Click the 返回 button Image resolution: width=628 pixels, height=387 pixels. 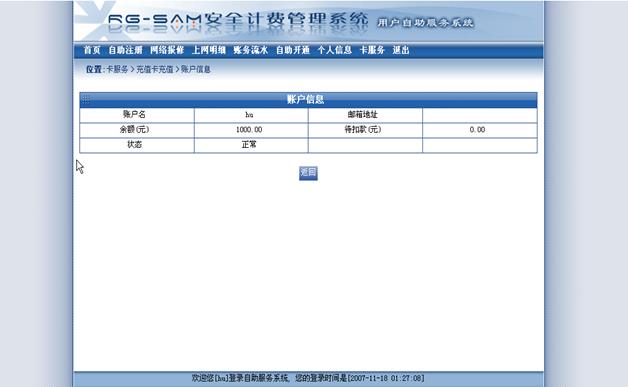click(308, 173)
